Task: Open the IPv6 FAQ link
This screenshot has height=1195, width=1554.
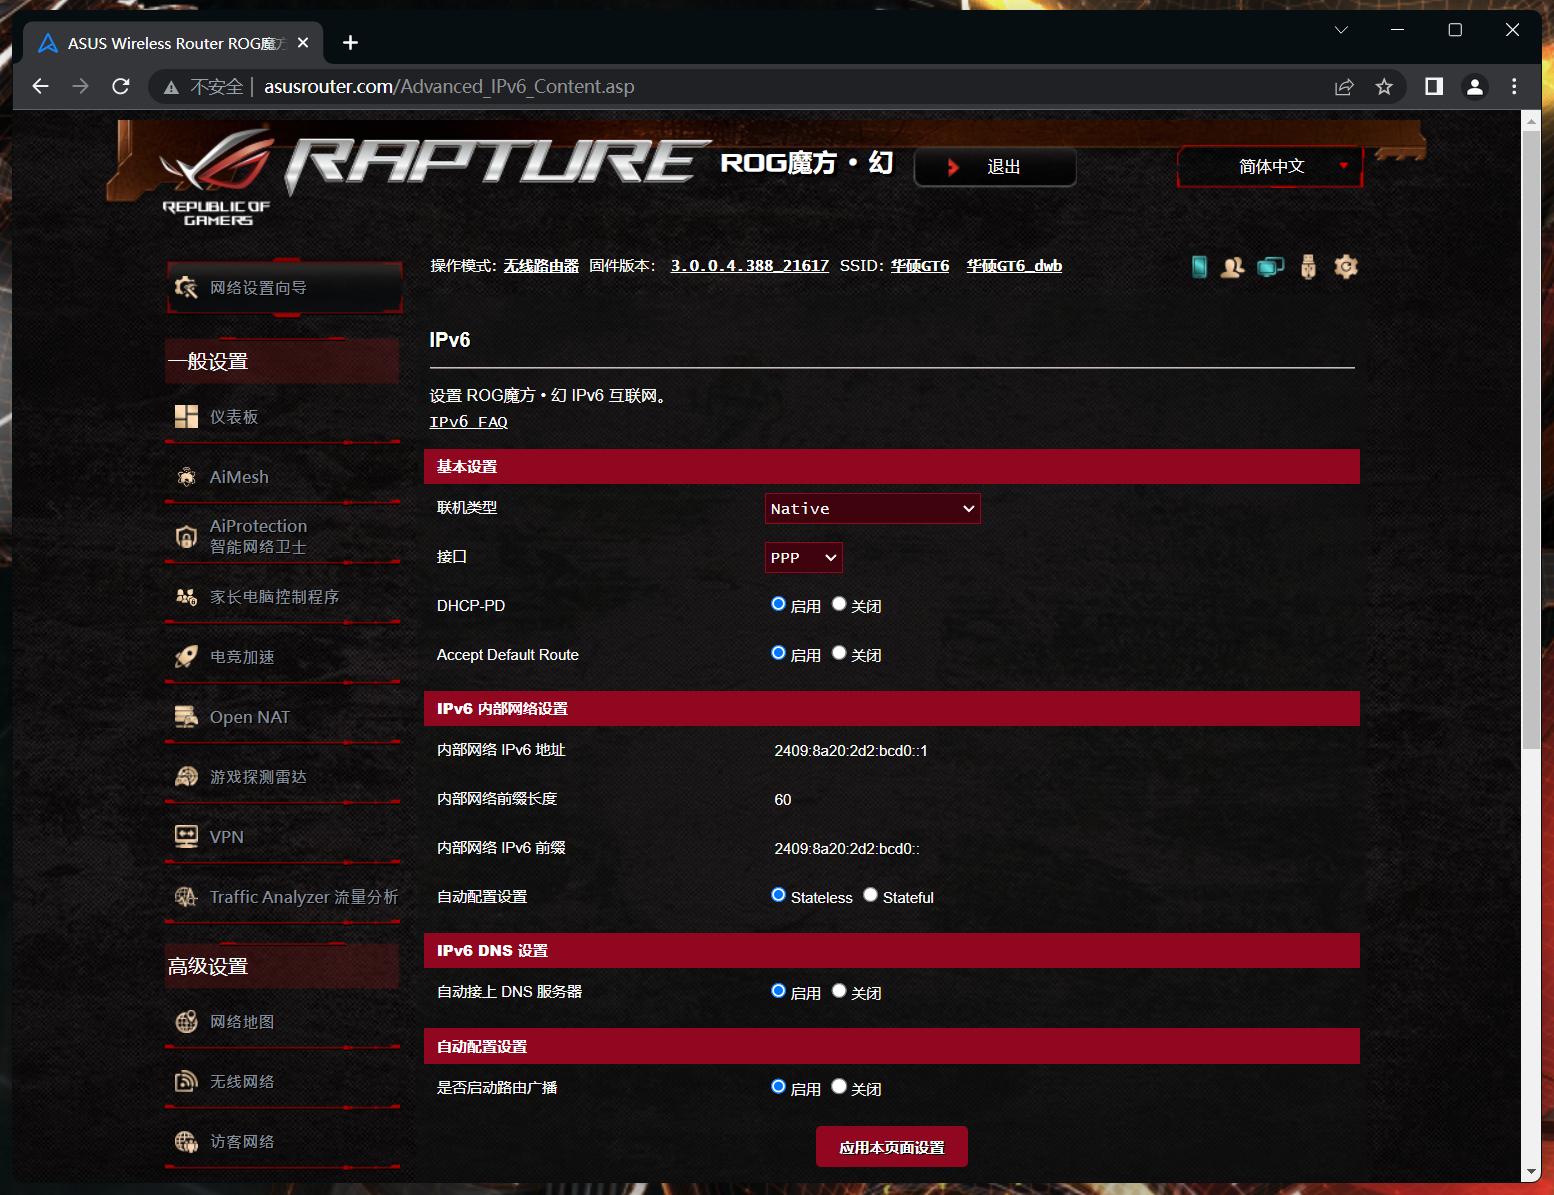Action: [x=468, y=422]
